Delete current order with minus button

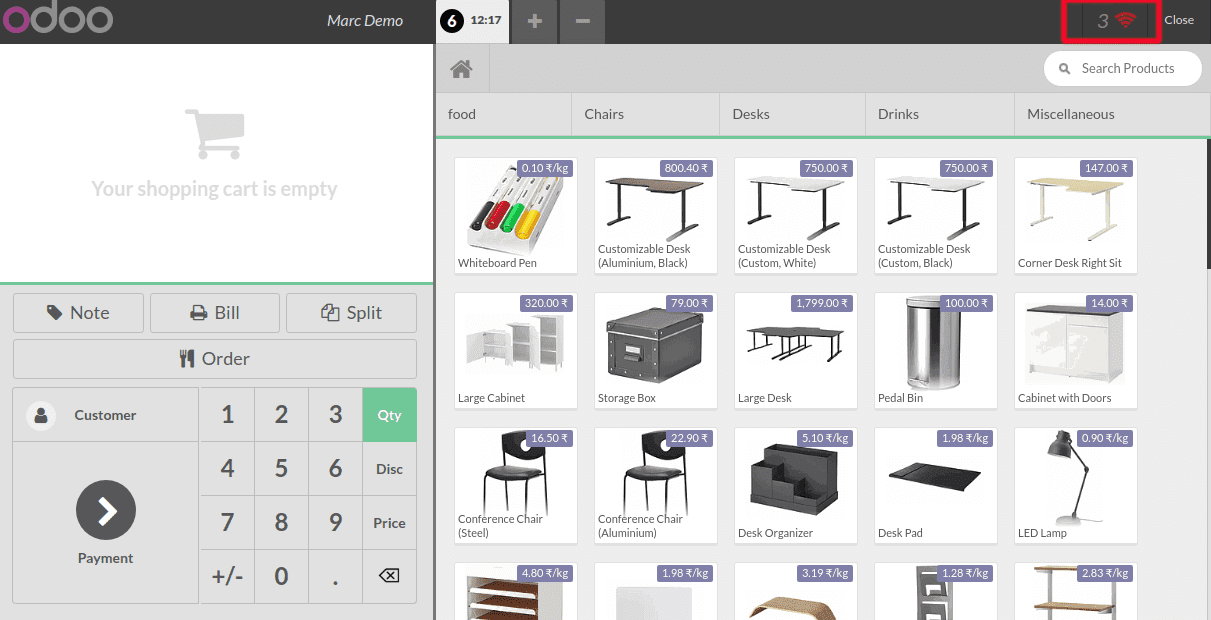click(583, 20)
